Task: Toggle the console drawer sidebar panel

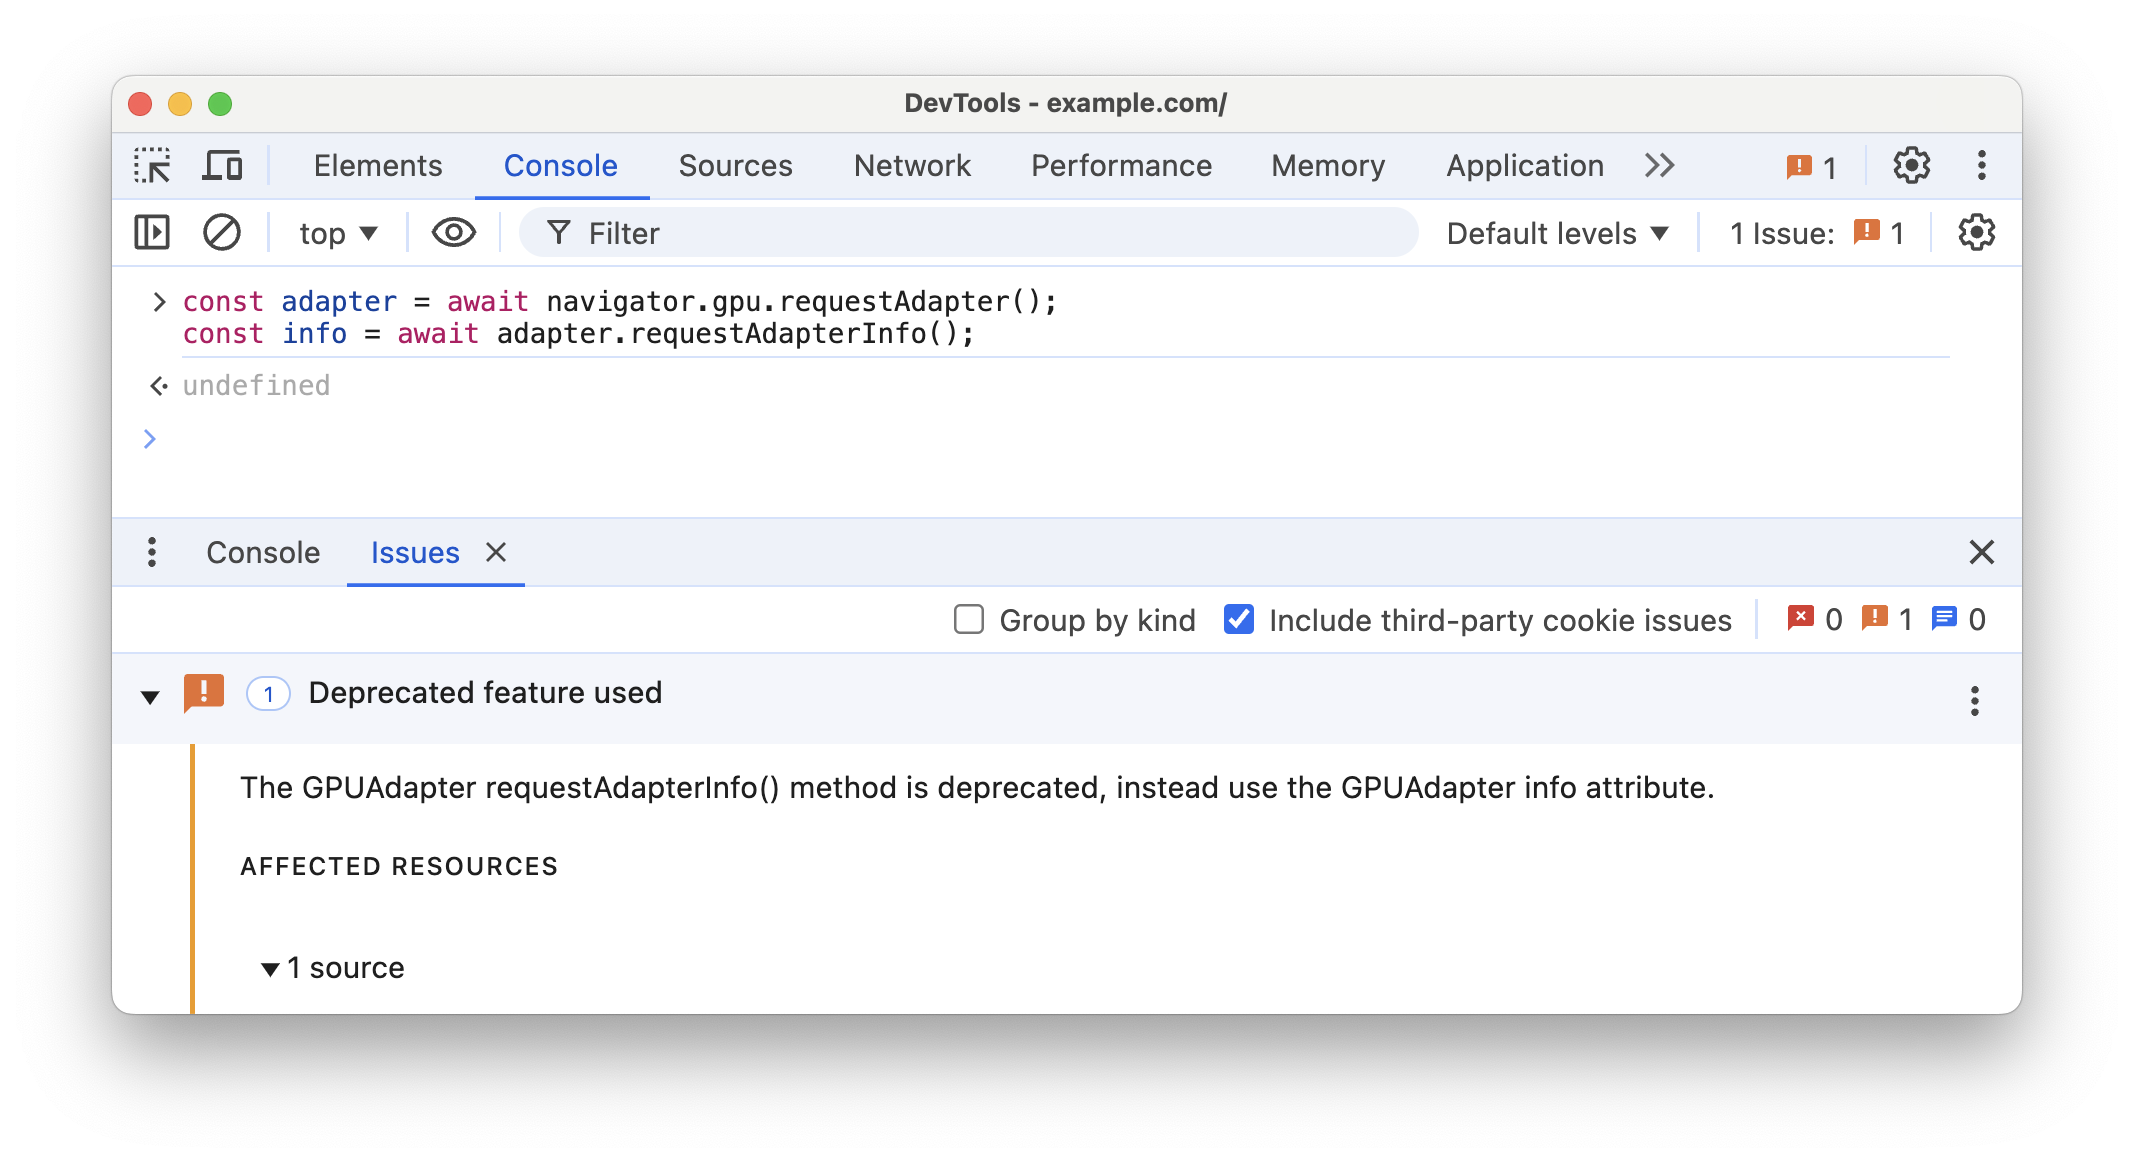Action: (x=154, y=232)
